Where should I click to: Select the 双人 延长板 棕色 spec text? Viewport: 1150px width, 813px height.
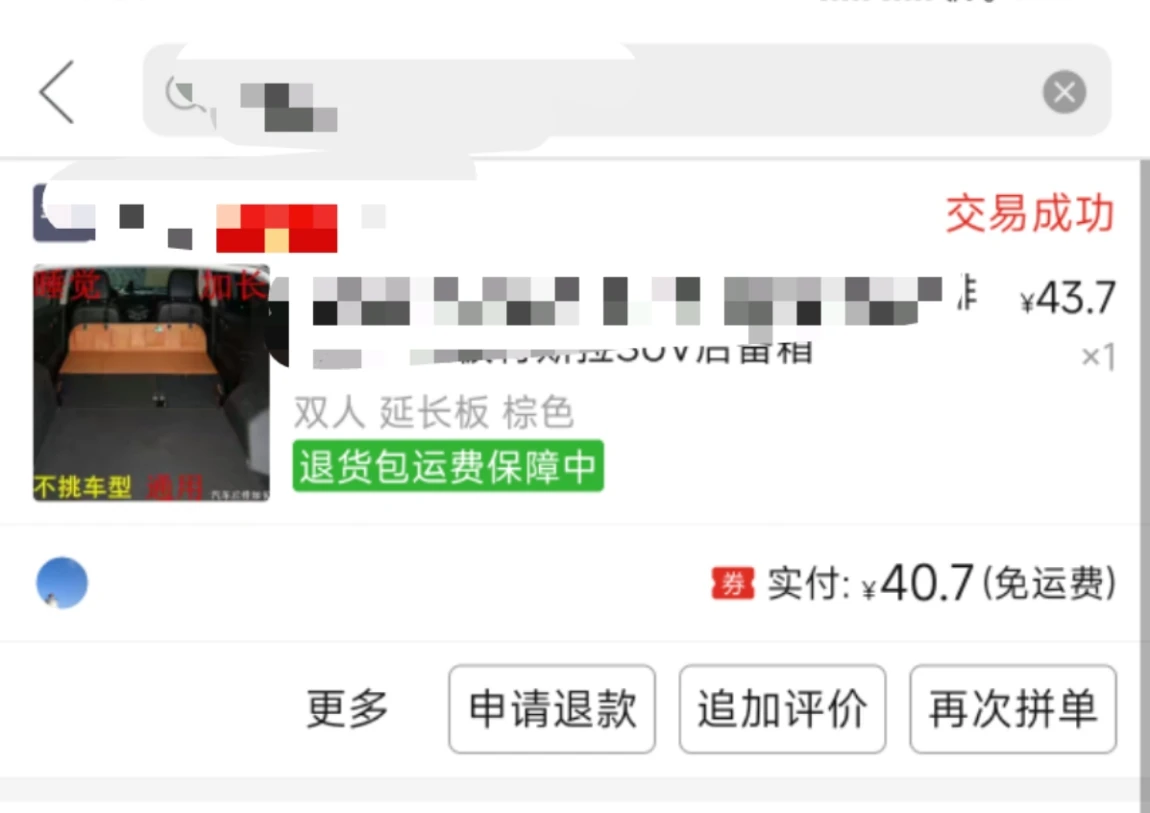(x=433, y=412)
